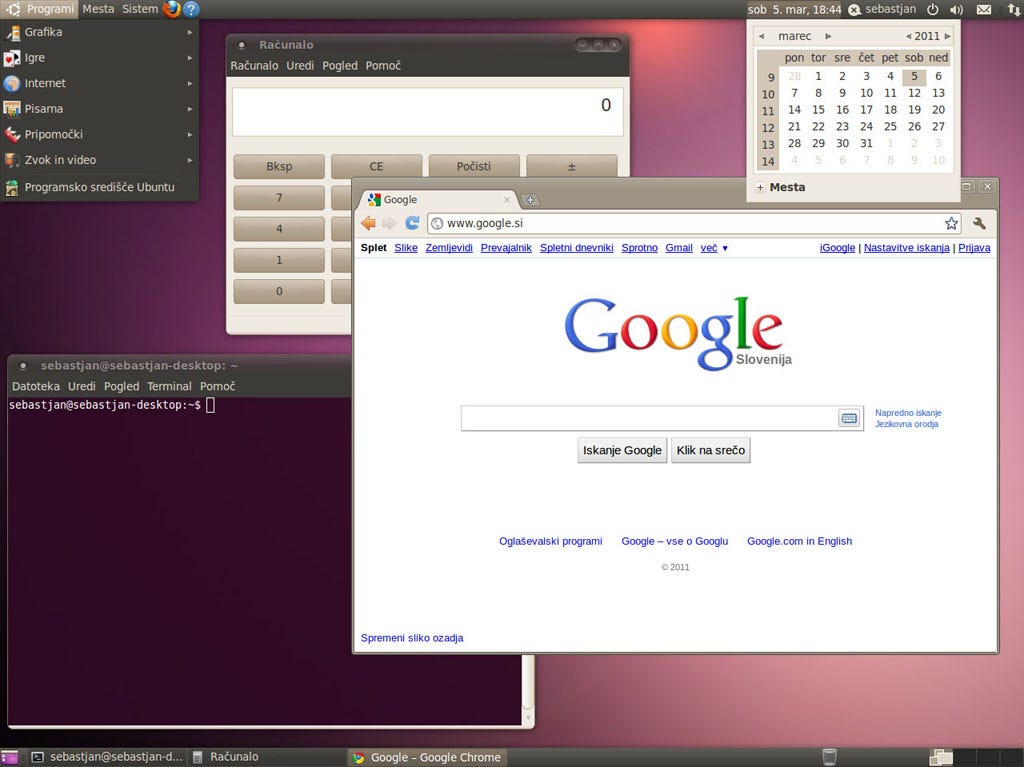Open the Sistem top panel menu
1024x767 pixels.
[140, 9]
